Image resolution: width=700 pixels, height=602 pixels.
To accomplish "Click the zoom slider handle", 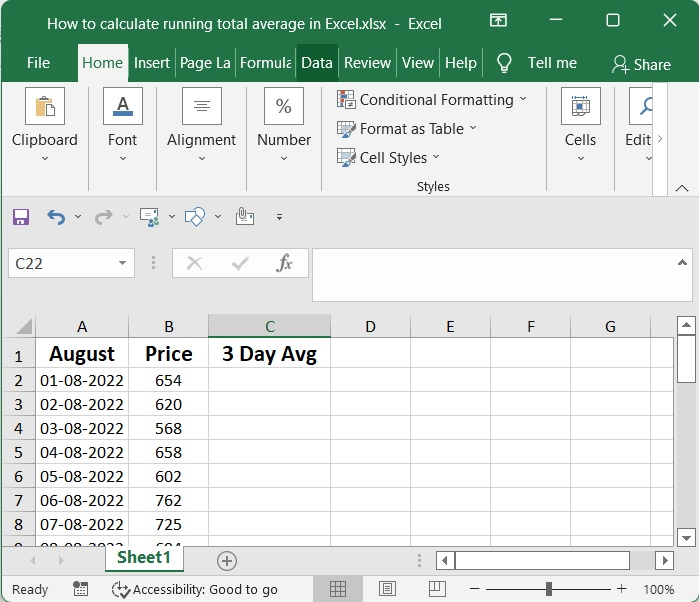I will click(549, 589).
